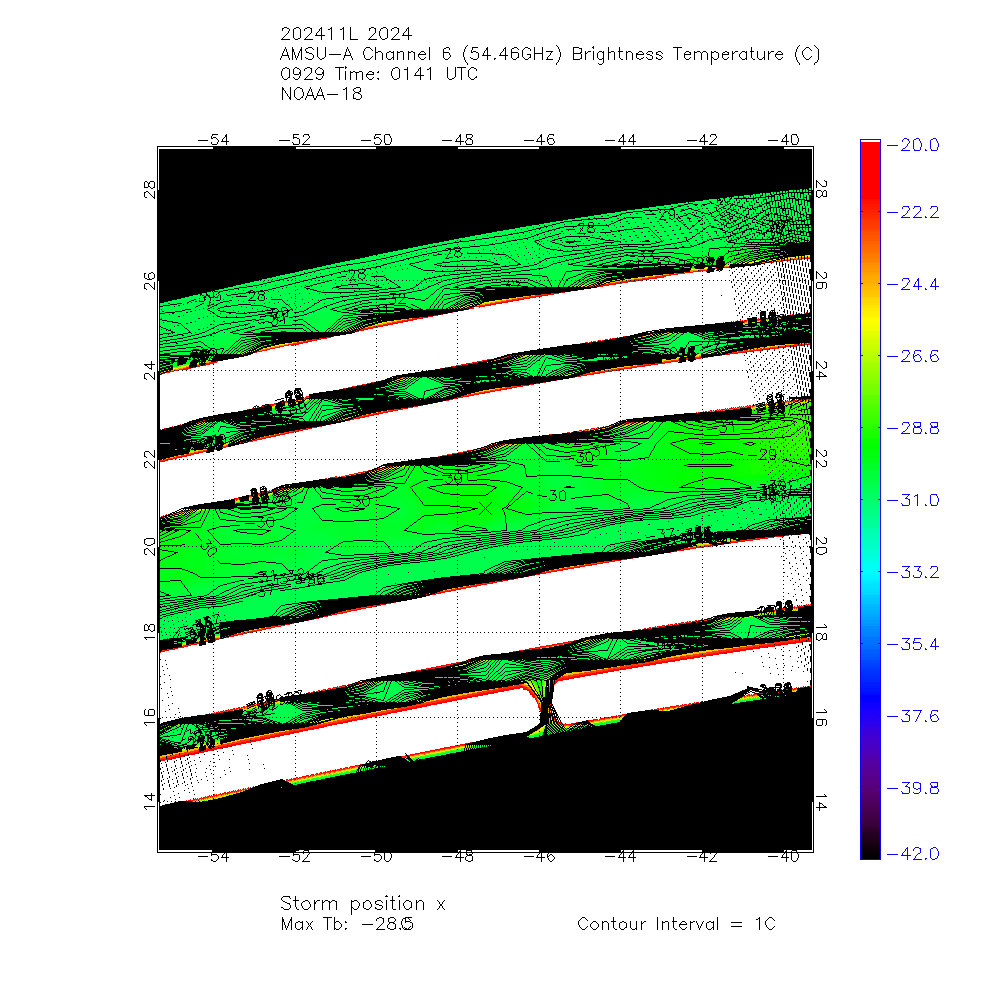Click the NOAA-18 satellite label

pyautogui.click(x=321, y=95)
